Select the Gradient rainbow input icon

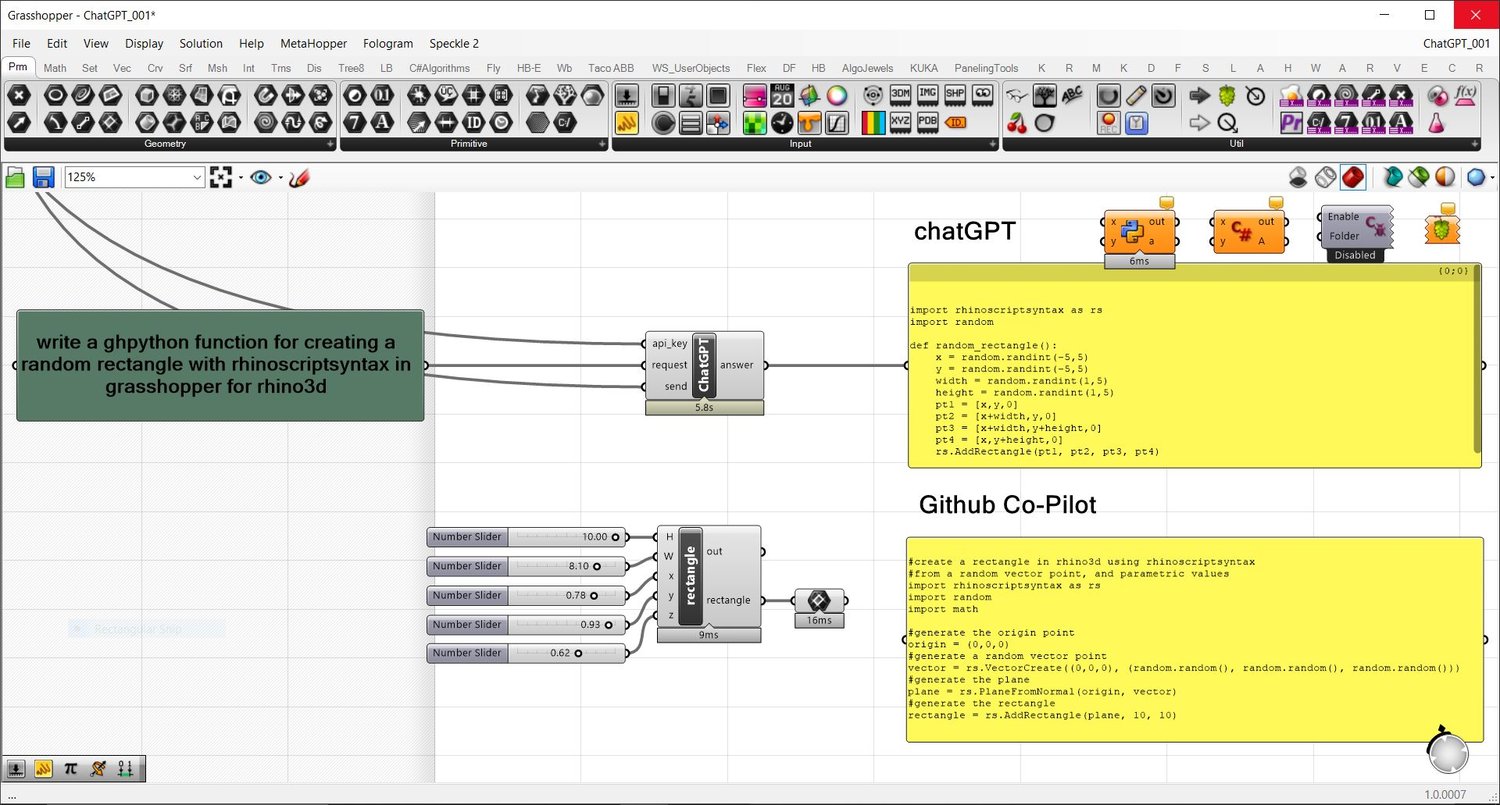874,122
